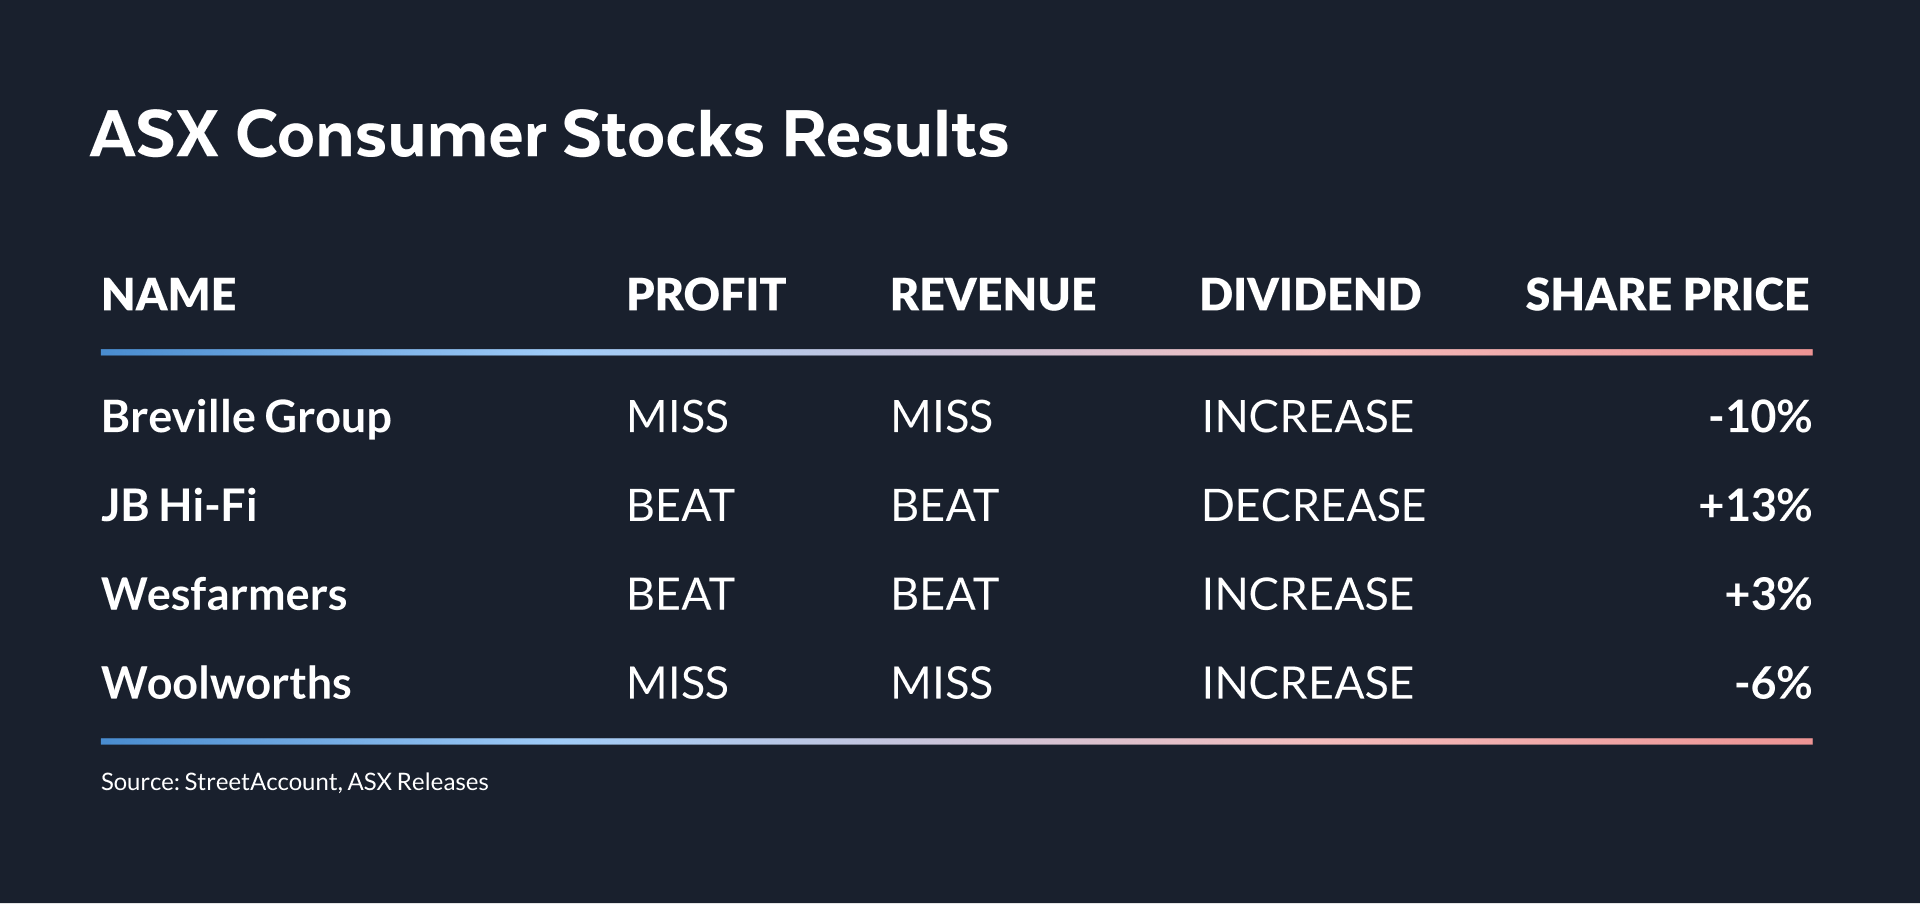Click the ASX Consumer Stocks Results title

549,135
